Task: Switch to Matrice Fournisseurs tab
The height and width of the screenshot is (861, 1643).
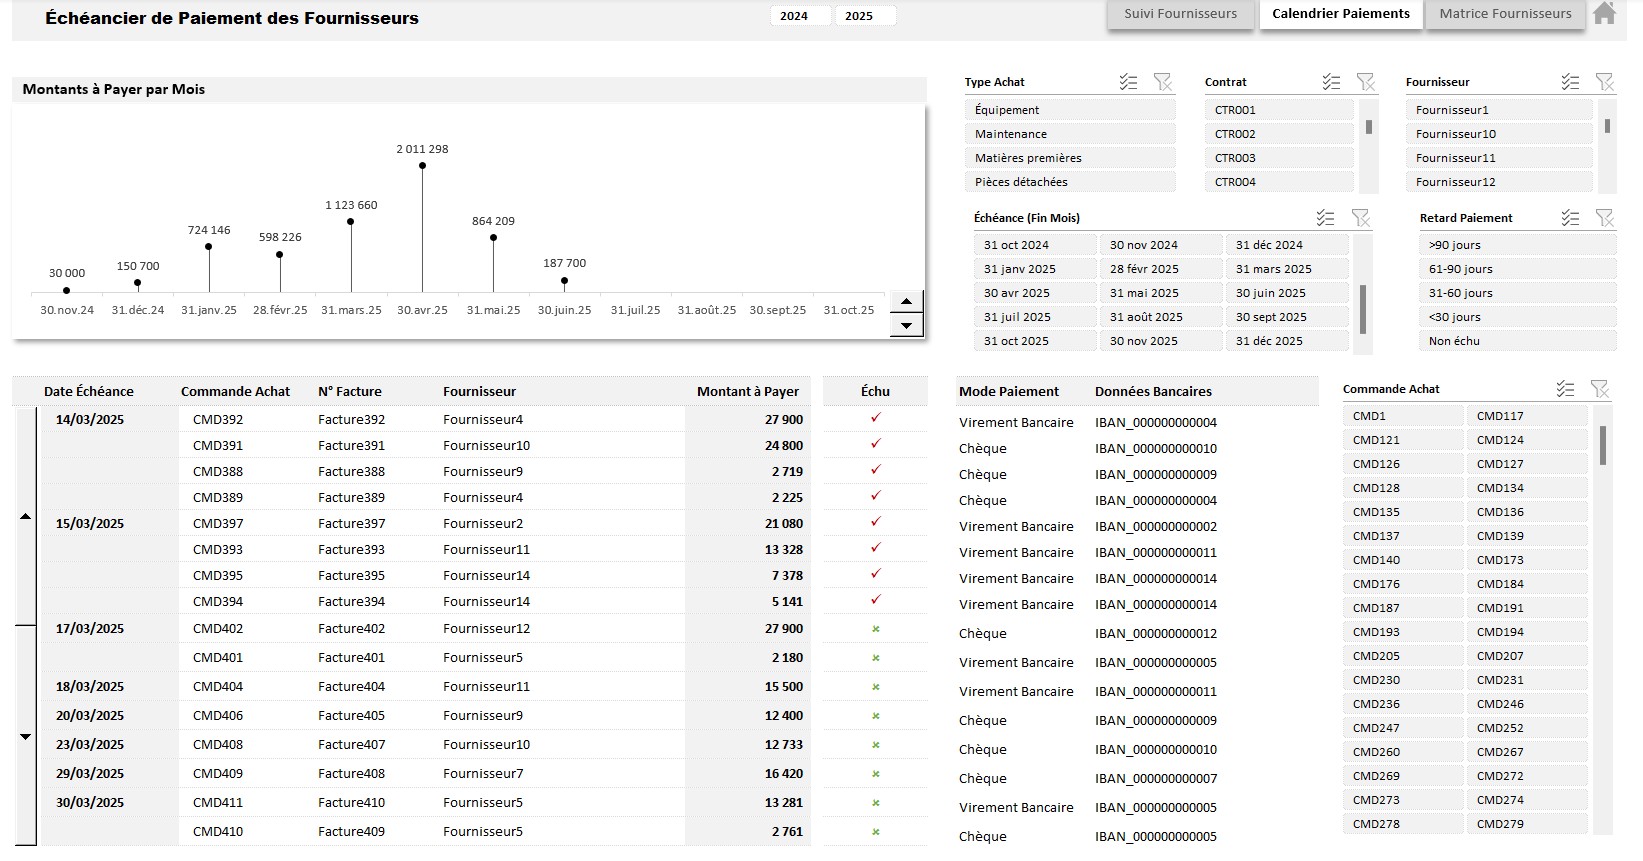Action: click(1505, 14)
